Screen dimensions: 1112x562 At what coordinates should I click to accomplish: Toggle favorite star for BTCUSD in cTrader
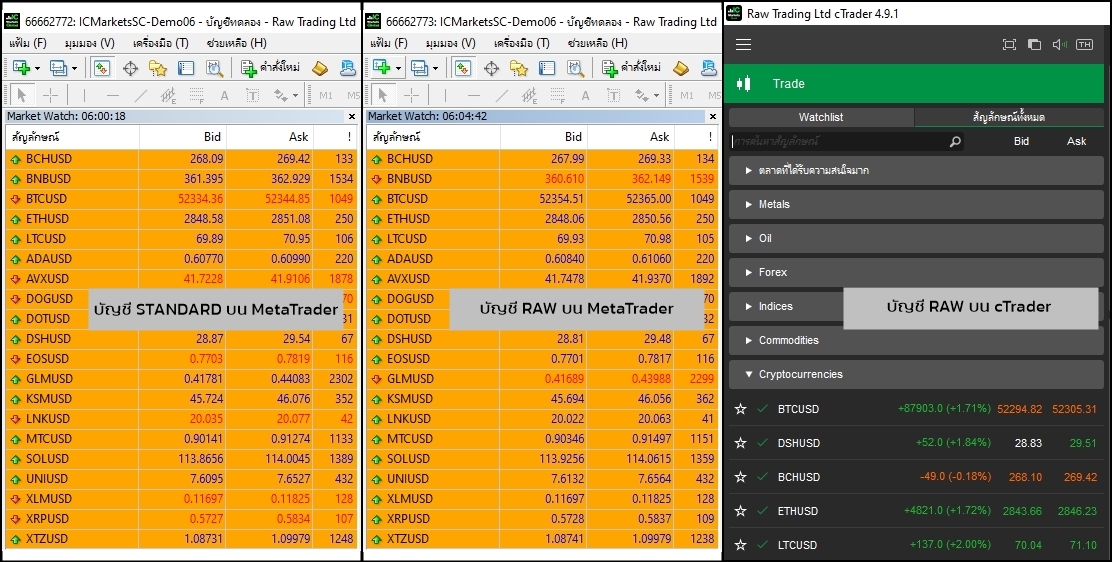[x=740, y=409]
